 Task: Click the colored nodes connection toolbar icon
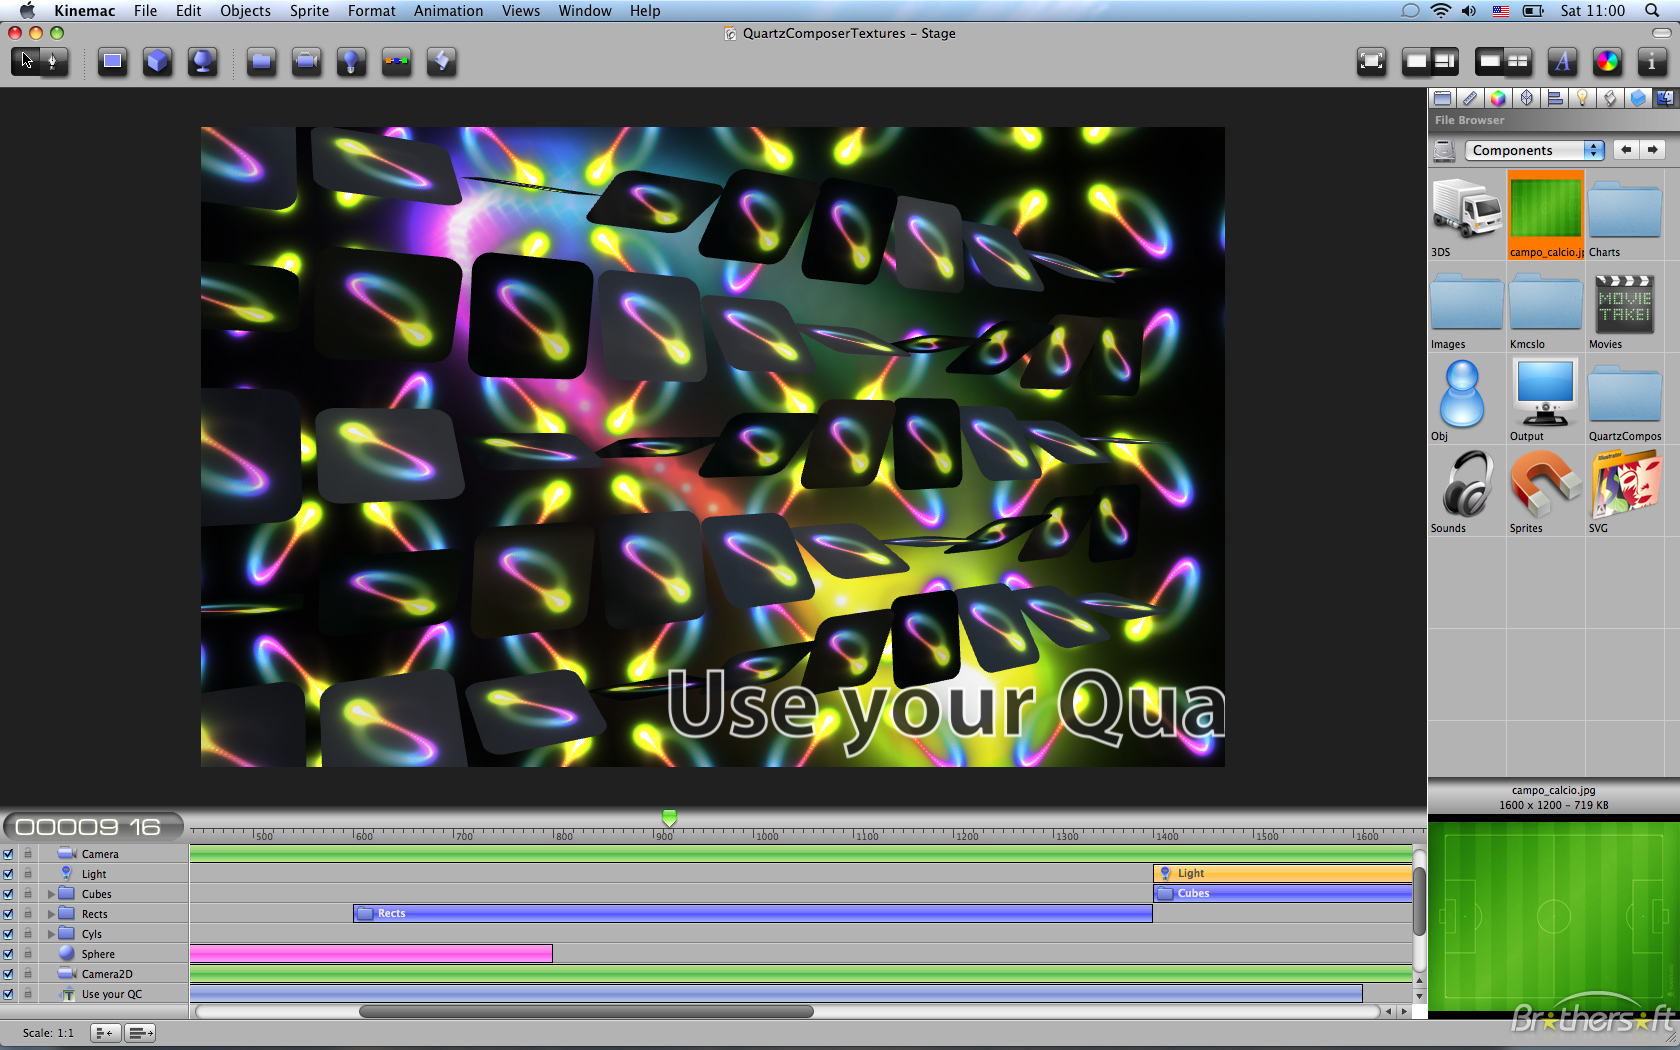[x=397, y=62]
